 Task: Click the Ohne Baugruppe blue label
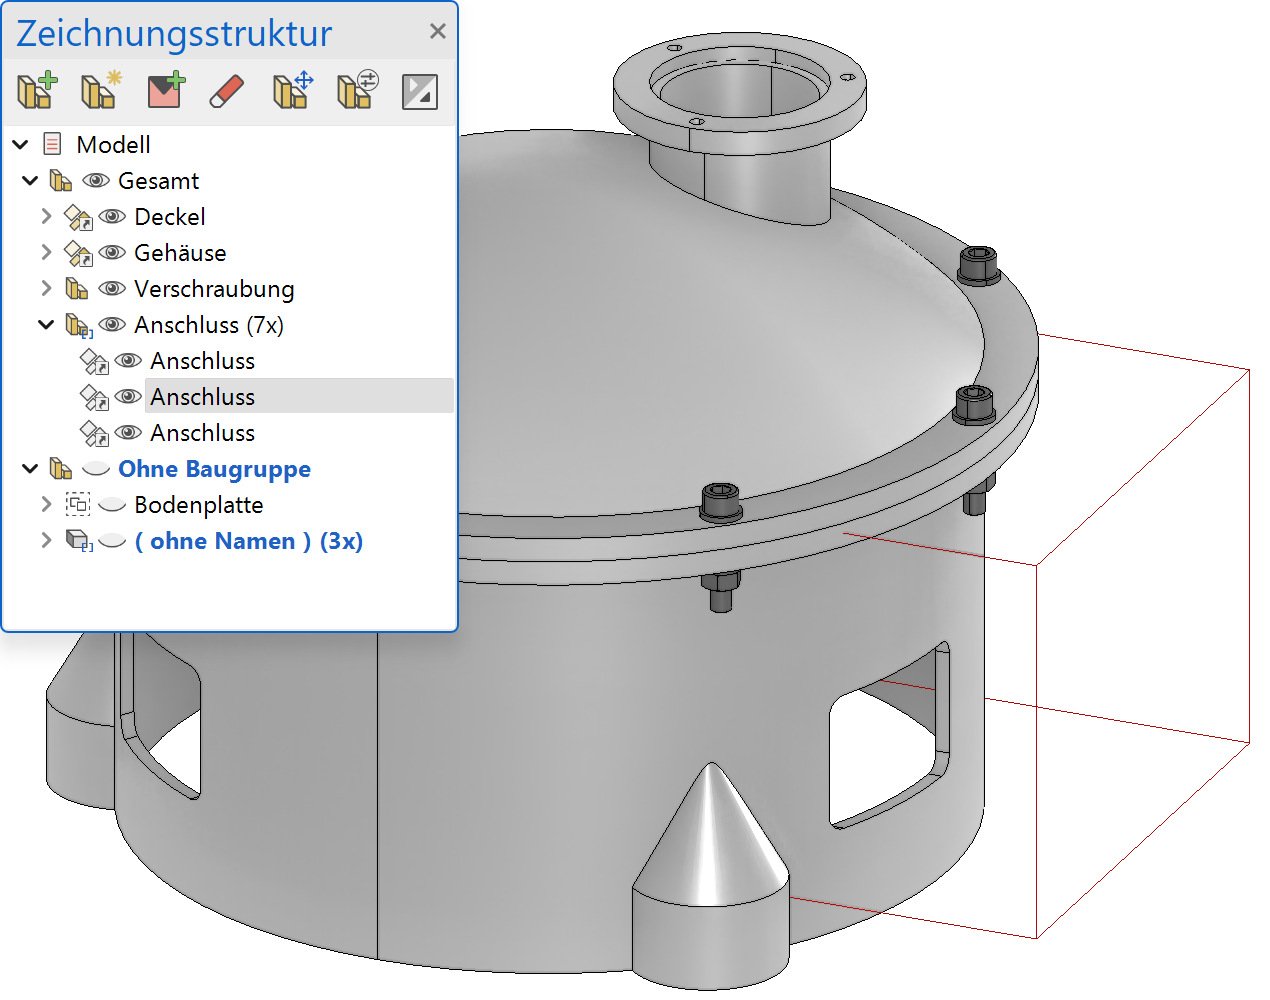[x=214, y=469]
